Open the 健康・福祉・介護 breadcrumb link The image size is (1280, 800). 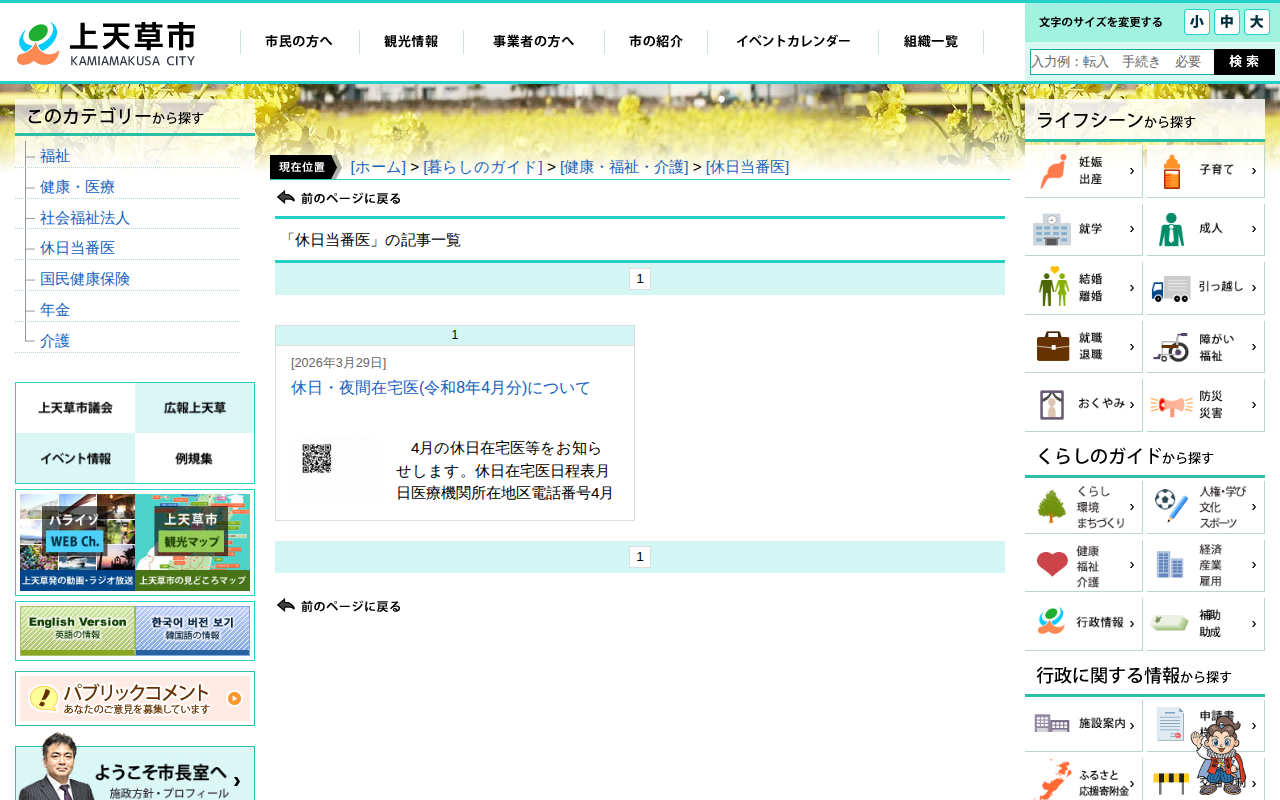pos(624,167)
